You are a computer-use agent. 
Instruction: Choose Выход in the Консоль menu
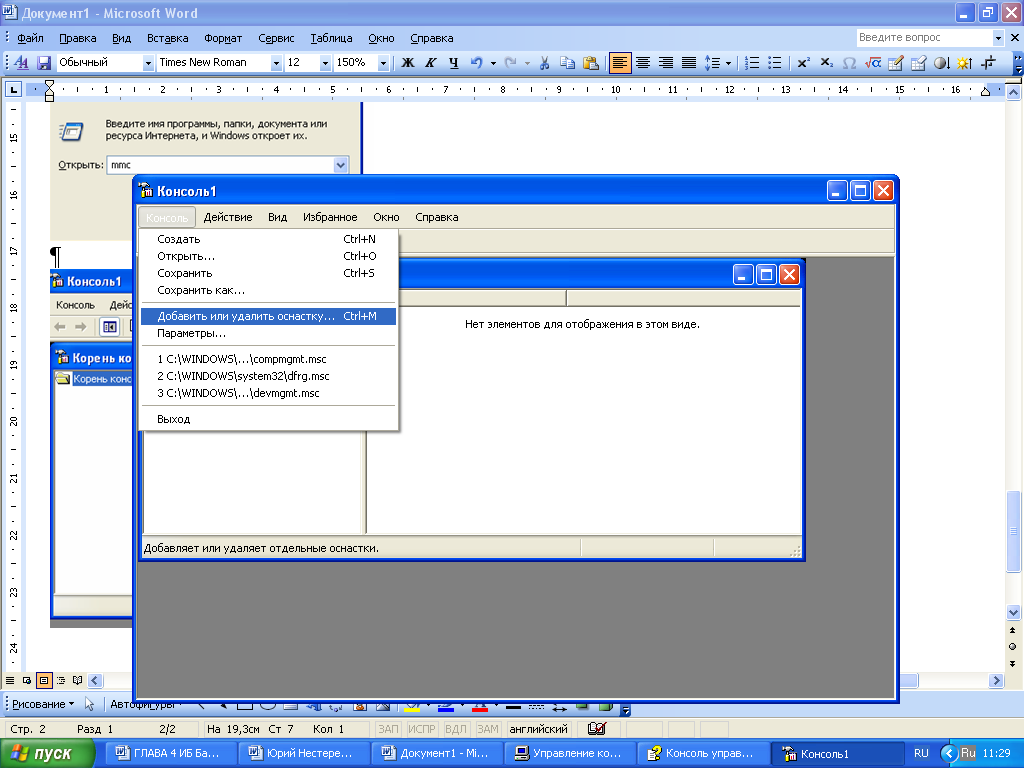click(x=268, y=419)
